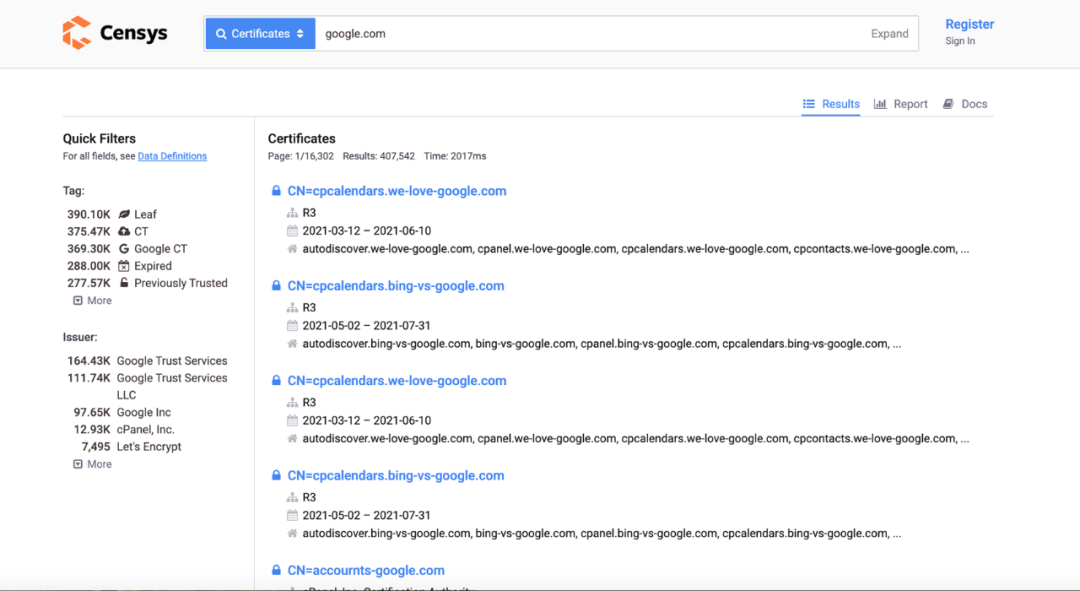
Task: Filter by the Google CT tag icon
Action: 124,249
